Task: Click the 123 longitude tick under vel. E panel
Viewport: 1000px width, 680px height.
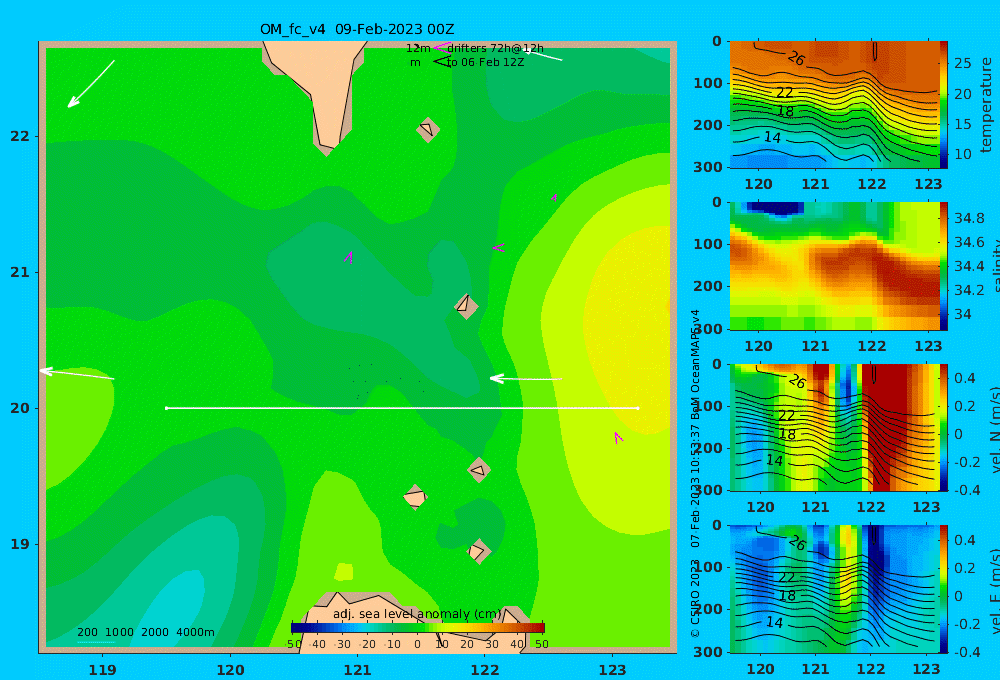Action: point(926,669)
